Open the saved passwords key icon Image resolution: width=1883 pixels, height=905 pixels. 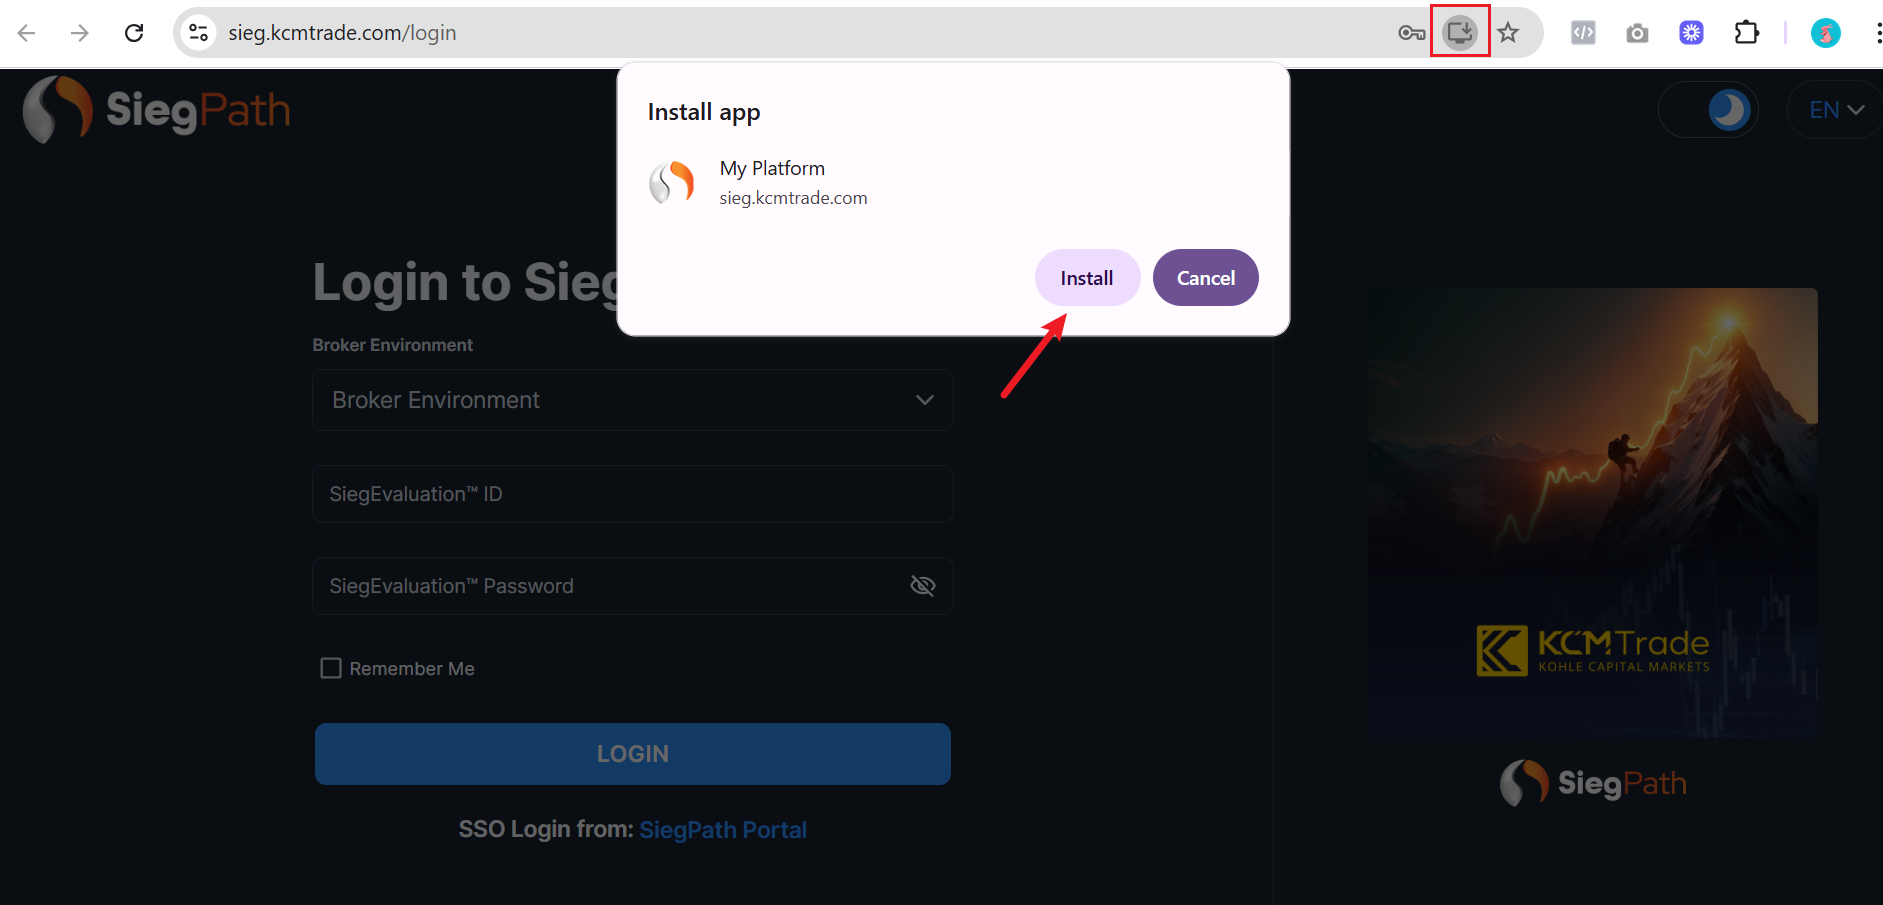(x=1411, y=33)
